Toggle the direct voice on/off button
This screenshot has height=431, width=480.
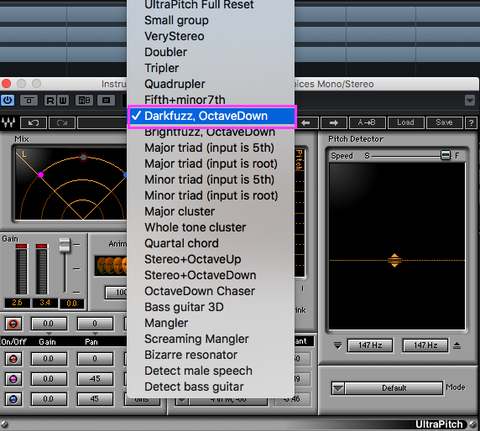pos(13,324)
